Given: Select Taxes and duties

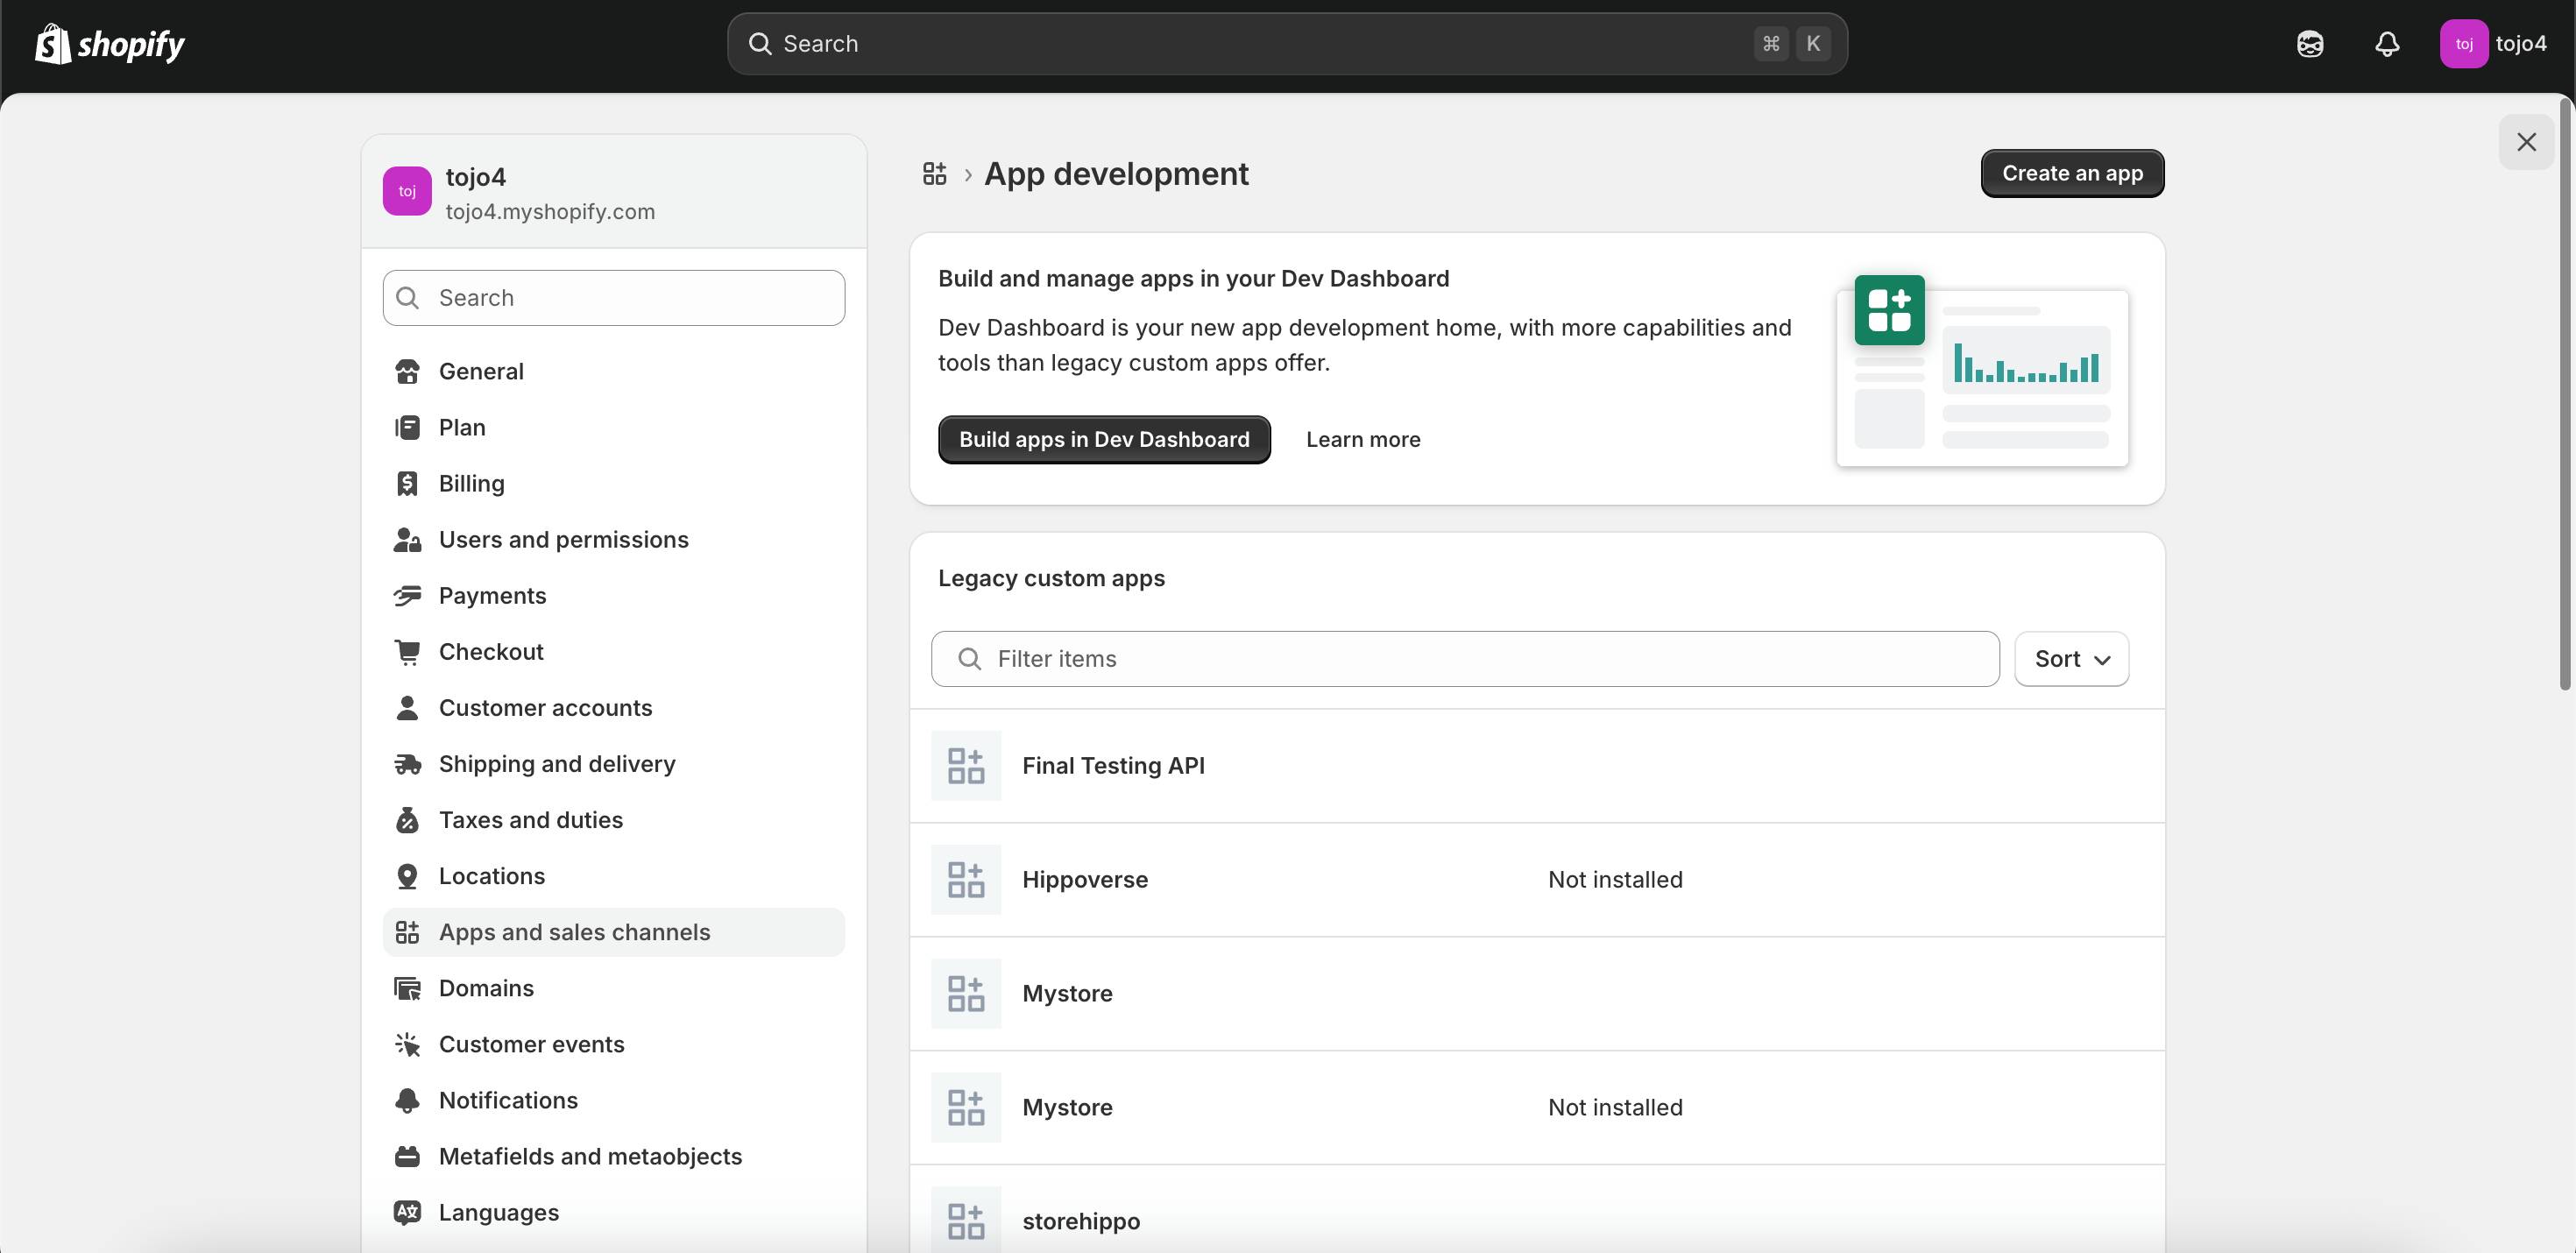Looking at the screenshot, I should (x=530, y=820).
